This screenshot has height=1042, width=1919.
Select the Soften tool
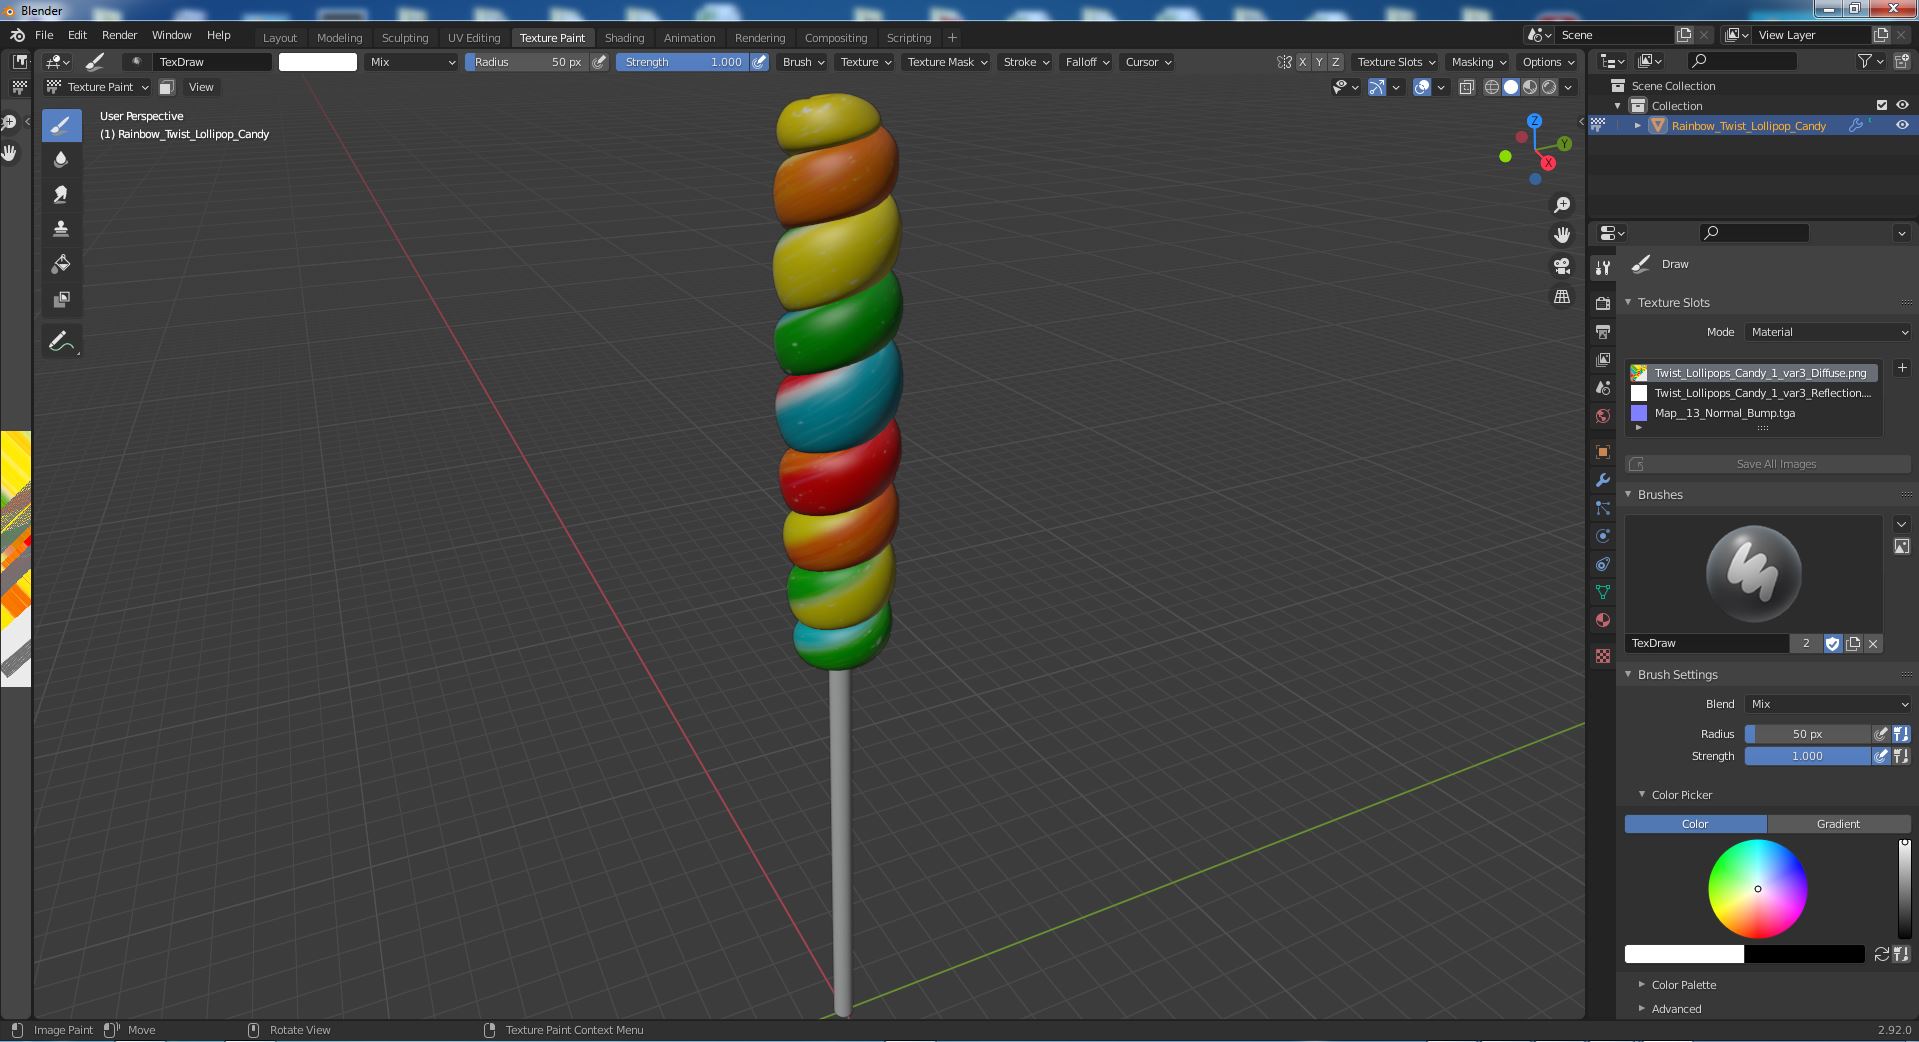click(x=61, y=160)
